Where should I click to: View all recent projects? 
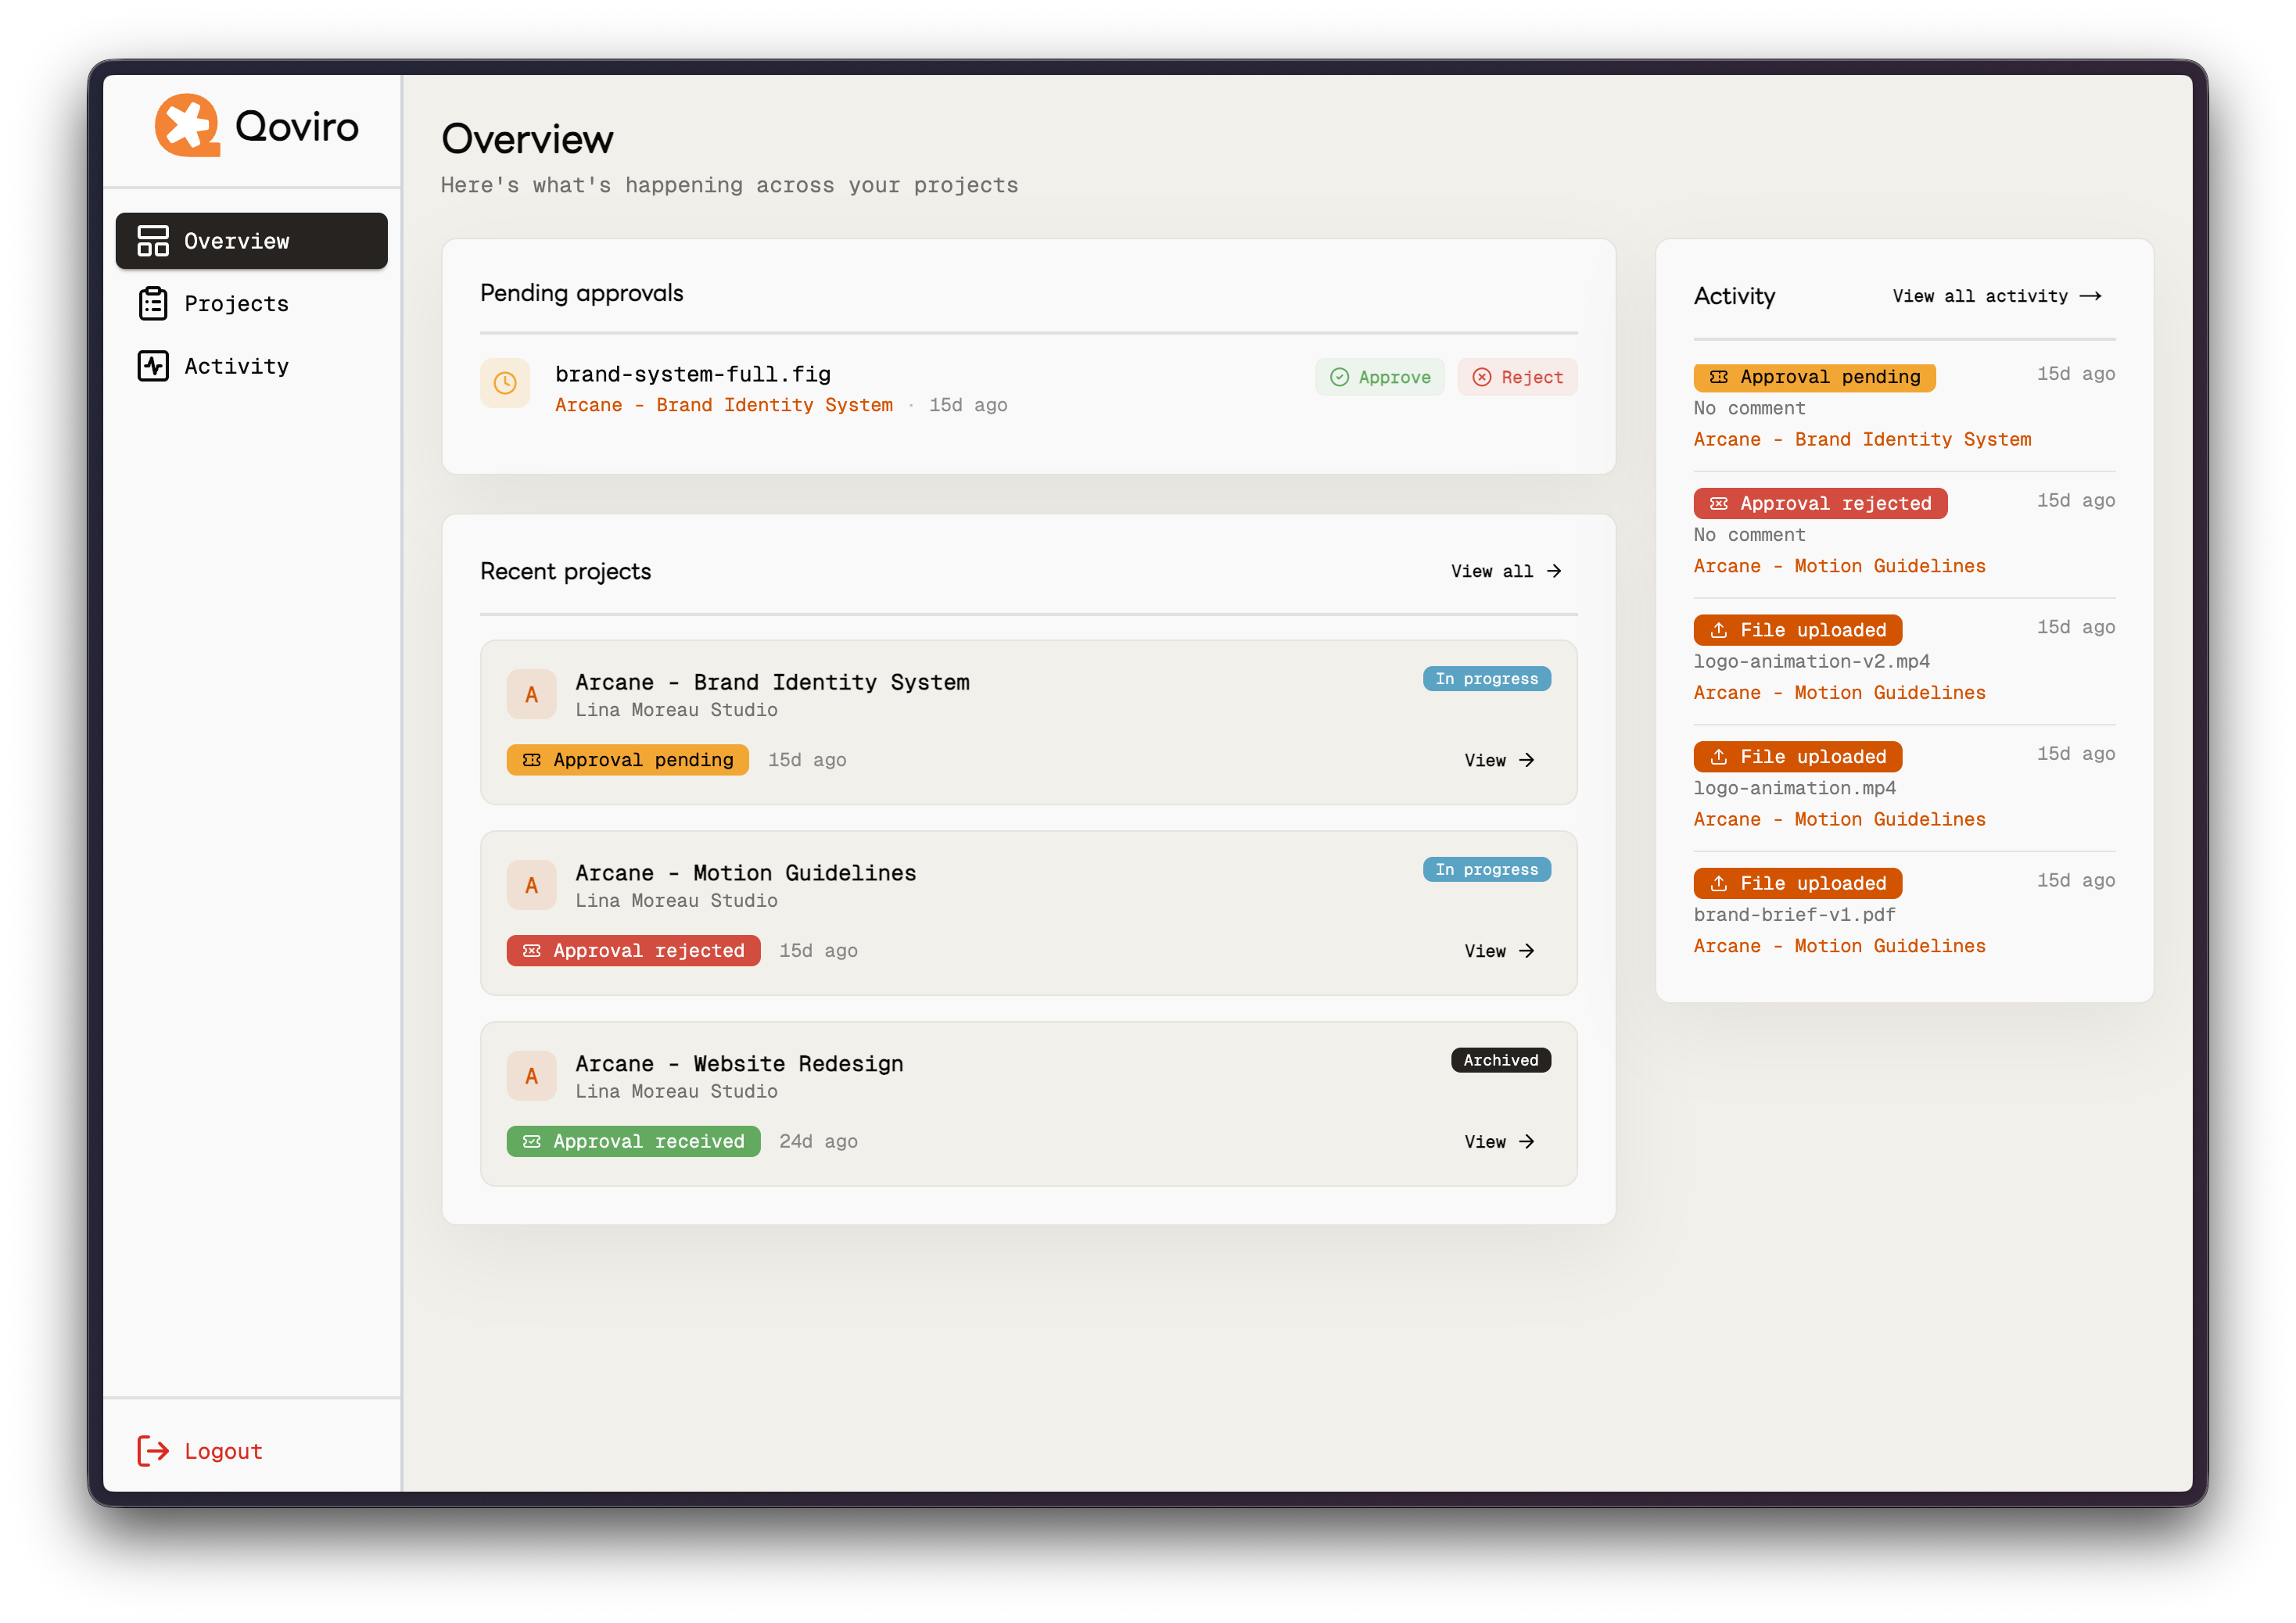click(1506, 571)
